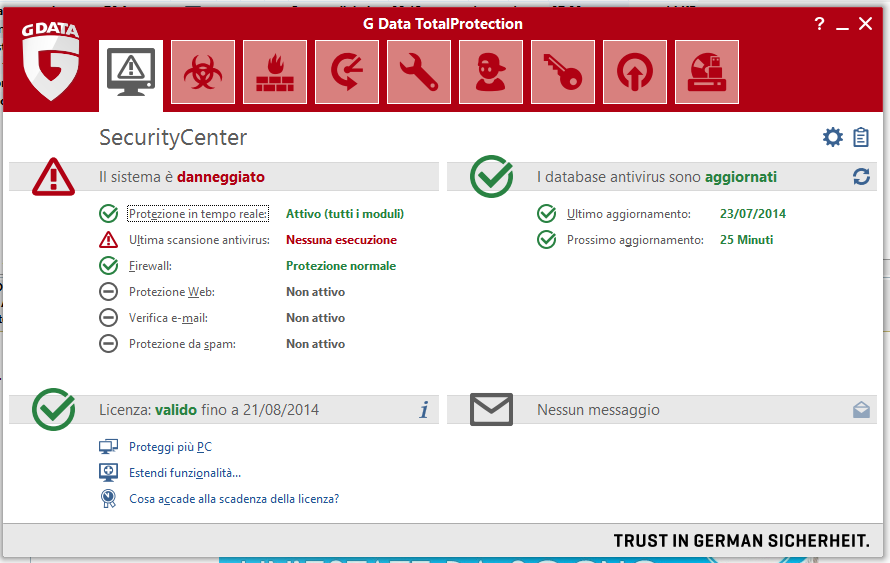
Task: Click last virus scan warning icon
Action: [108, 240]
